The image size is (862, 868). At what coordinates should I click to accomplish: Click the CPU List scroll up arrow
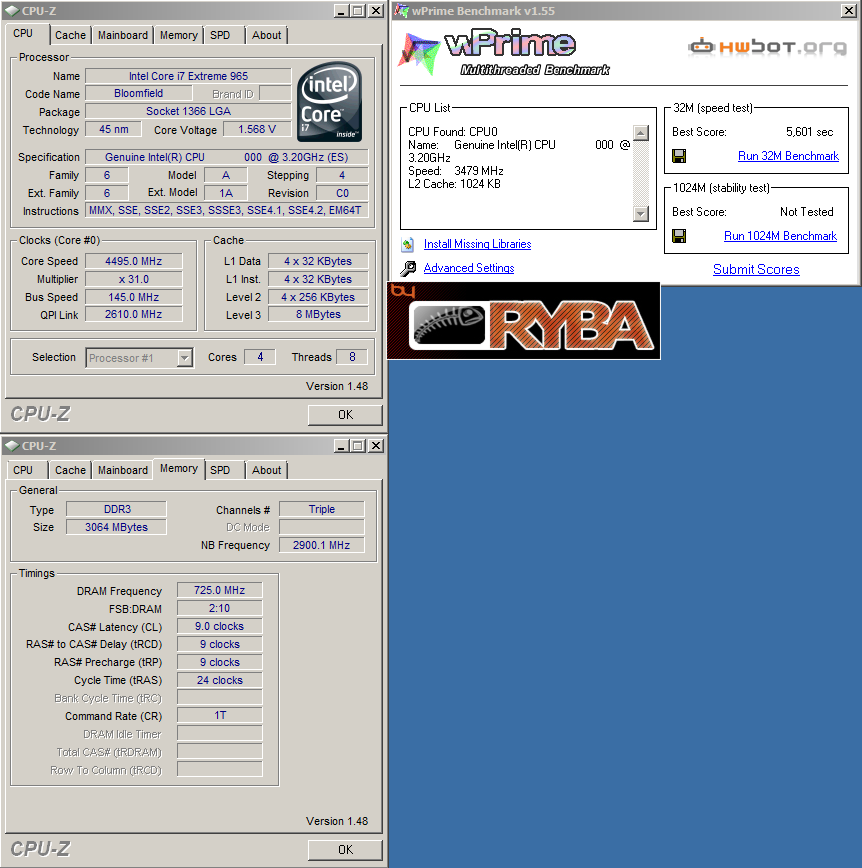coord(641,133)
